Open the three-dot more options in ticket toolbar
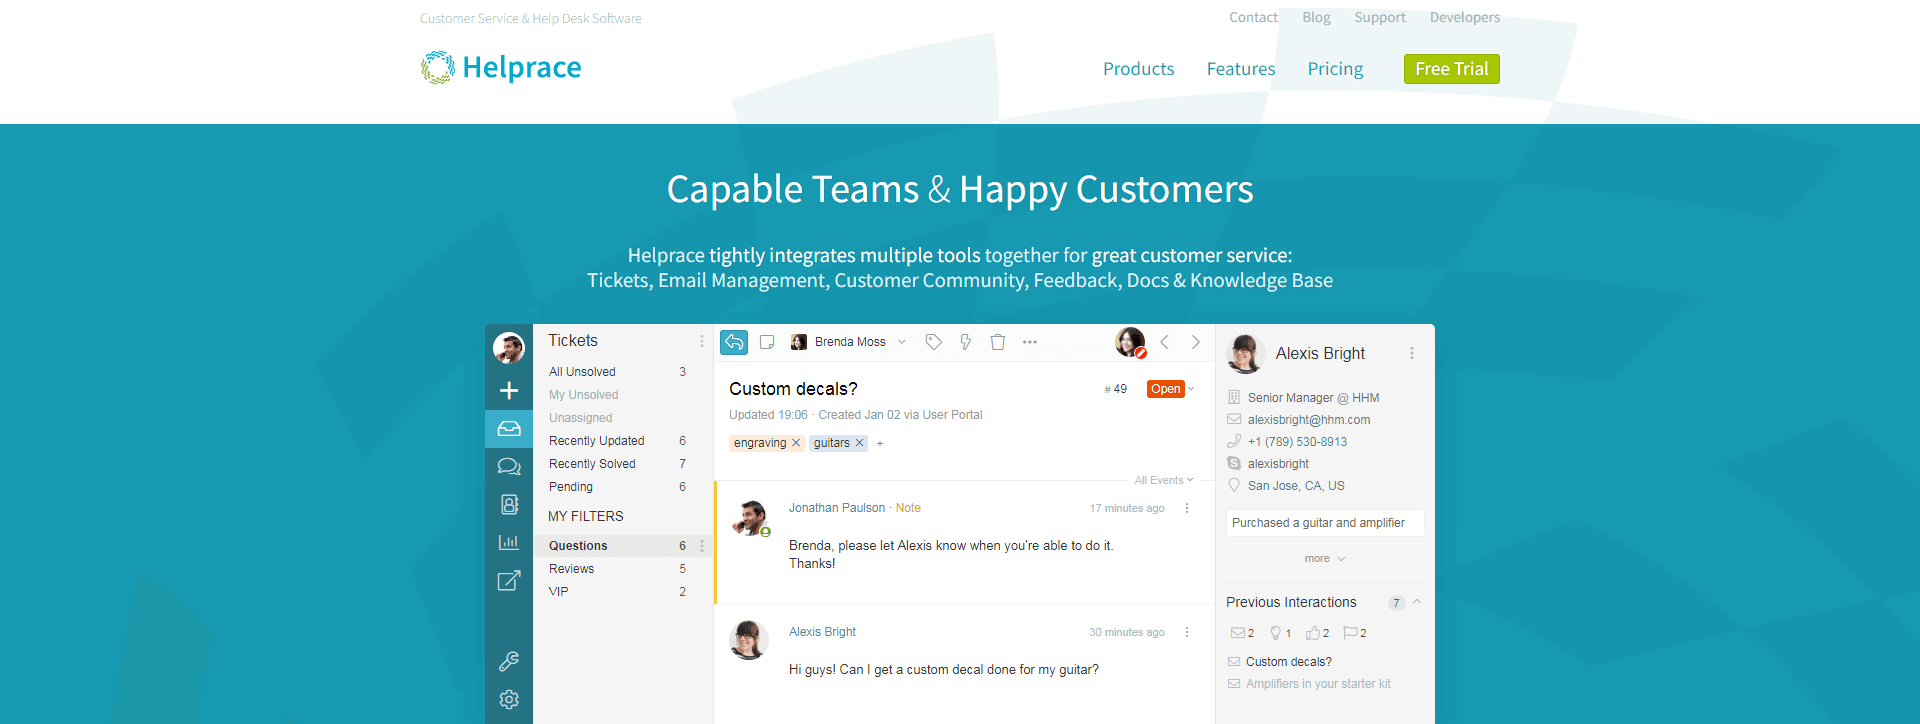 (x=1030, y=342)
